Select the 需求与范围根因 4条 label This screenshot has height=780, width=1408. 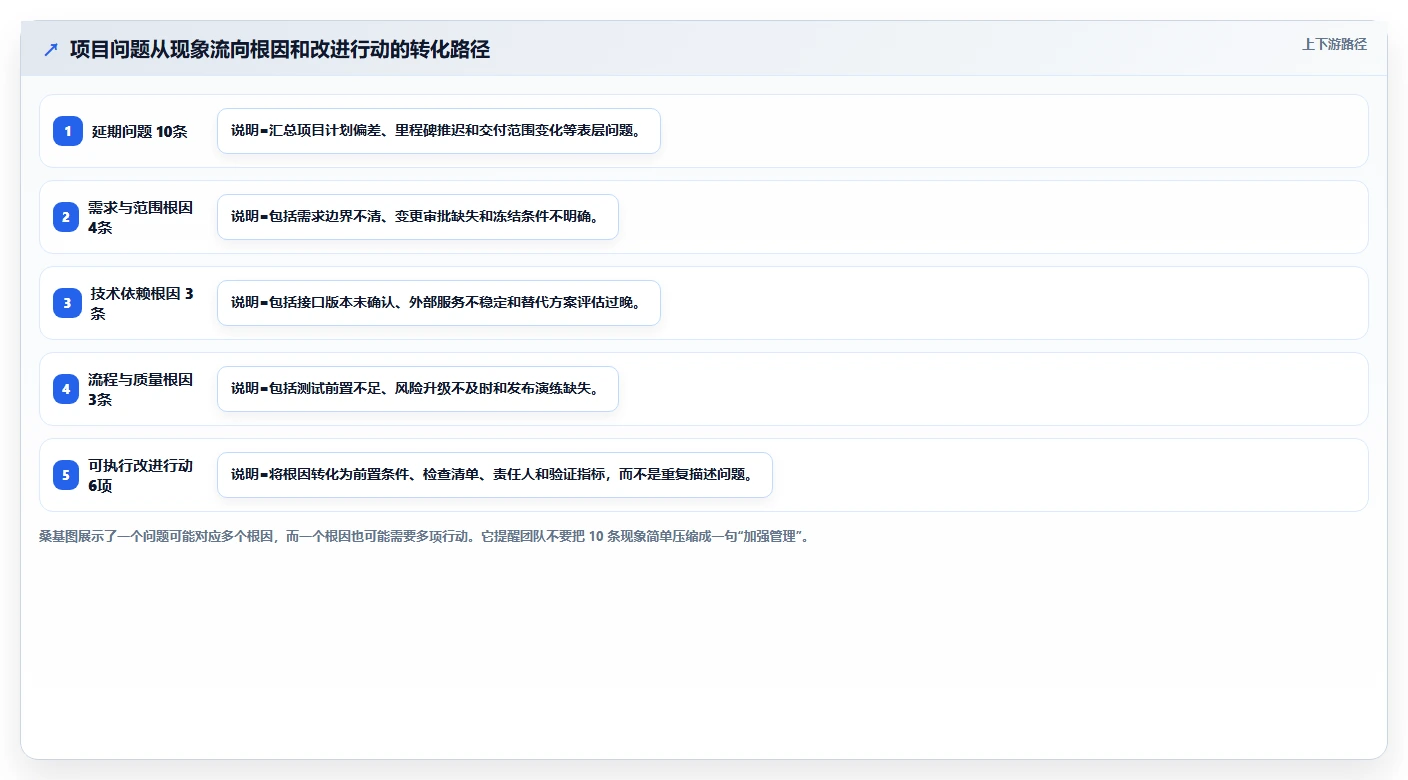point(140,217)
